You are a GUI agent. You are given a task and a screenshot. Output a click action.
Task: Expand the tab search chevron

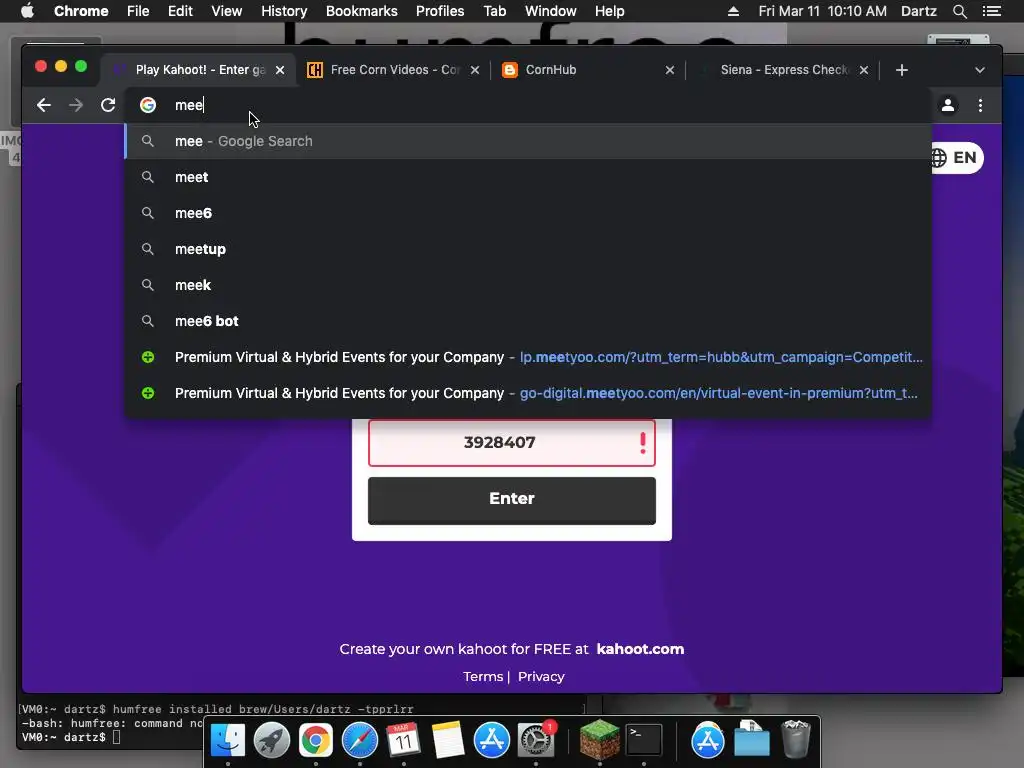(x=980, y=70)
